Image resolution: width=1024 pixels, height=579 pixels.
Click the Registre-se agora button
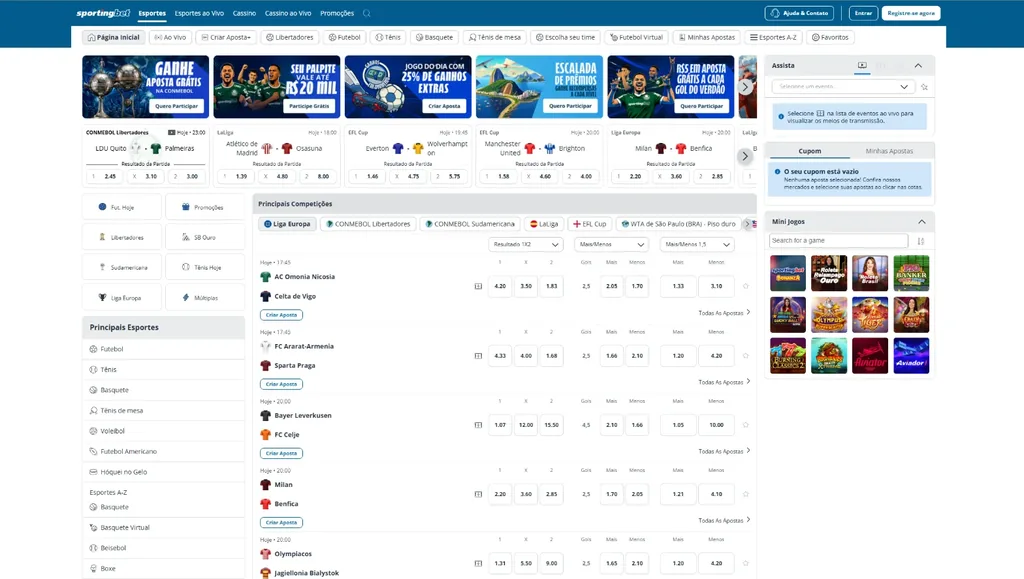pos(911,13)
